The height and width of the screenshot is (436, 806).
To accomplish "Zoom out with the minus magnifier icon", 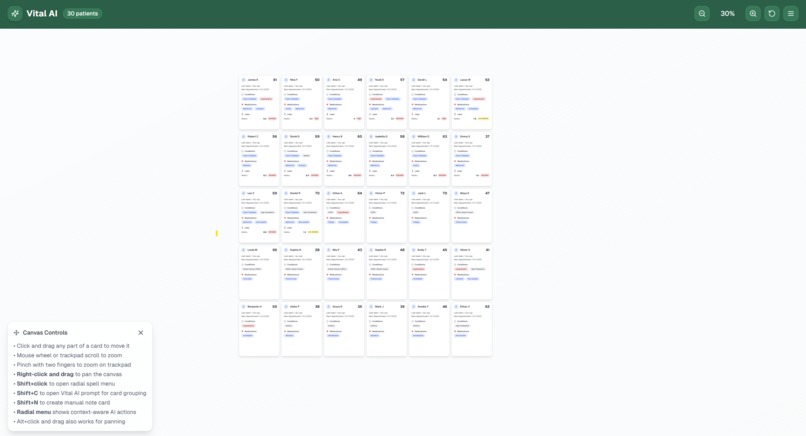I will (702, 13).
